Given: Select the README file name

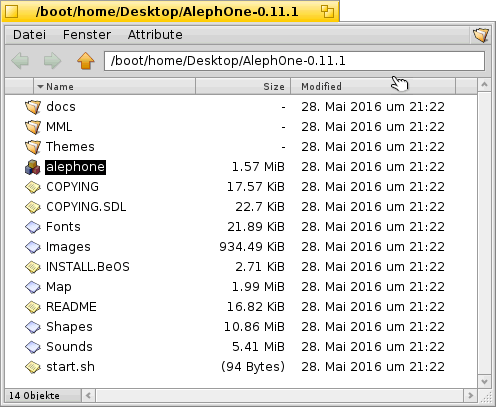Looking at the screenshot, I should (x=71, y=307).
